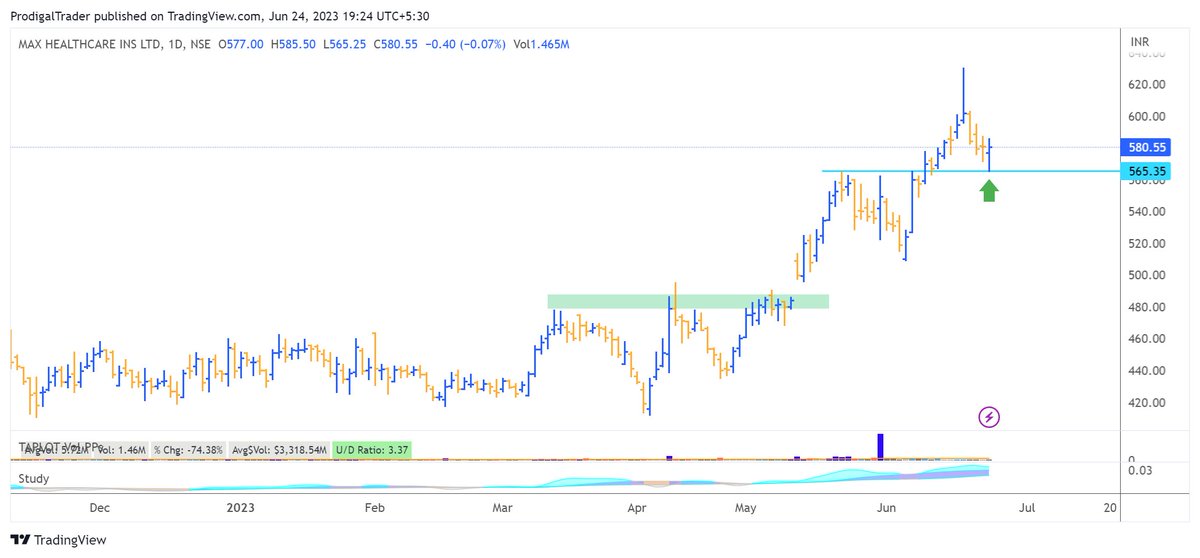Click the AvgSVol: $3,318.54M value

coord(280,451)
